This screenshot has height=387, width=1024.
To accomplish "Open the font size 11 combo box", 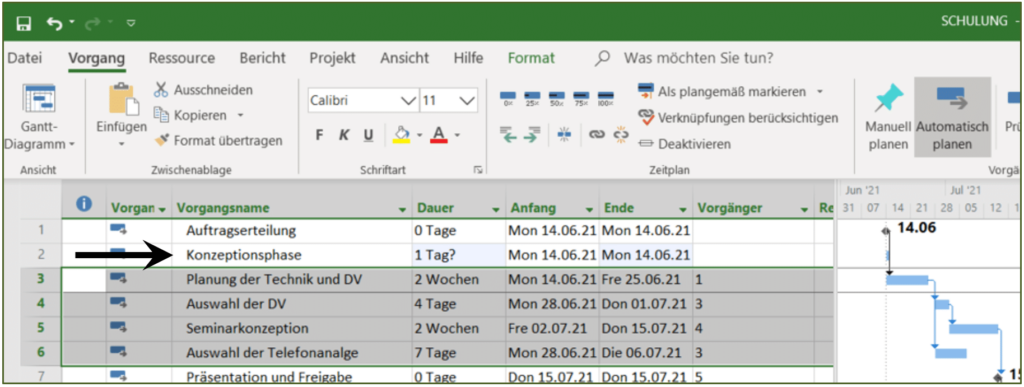I will (449, 101).
